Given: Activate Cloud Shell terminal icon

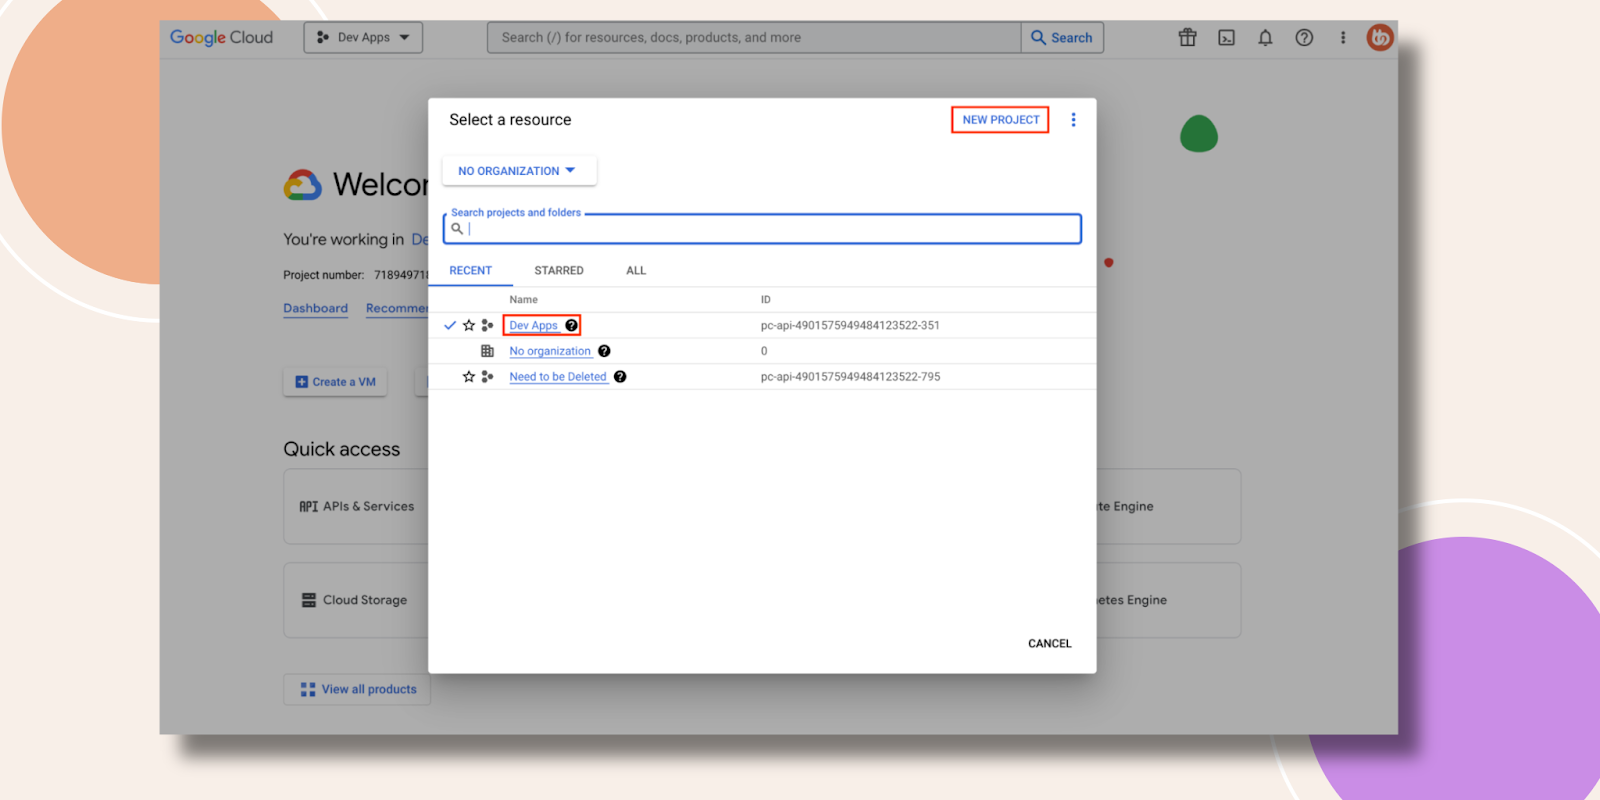Looking at the screenshot, I should (x=1226, y=37).
